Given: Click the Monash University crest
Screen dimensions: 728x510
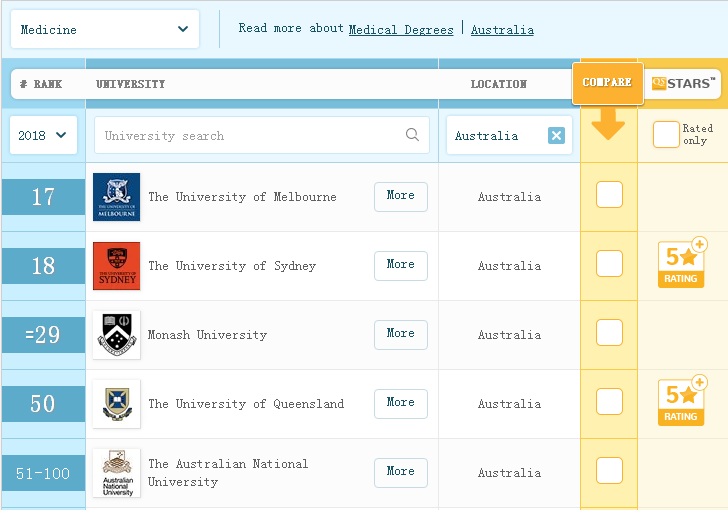Looking at the screenshot, I should [x=116, y=335].
